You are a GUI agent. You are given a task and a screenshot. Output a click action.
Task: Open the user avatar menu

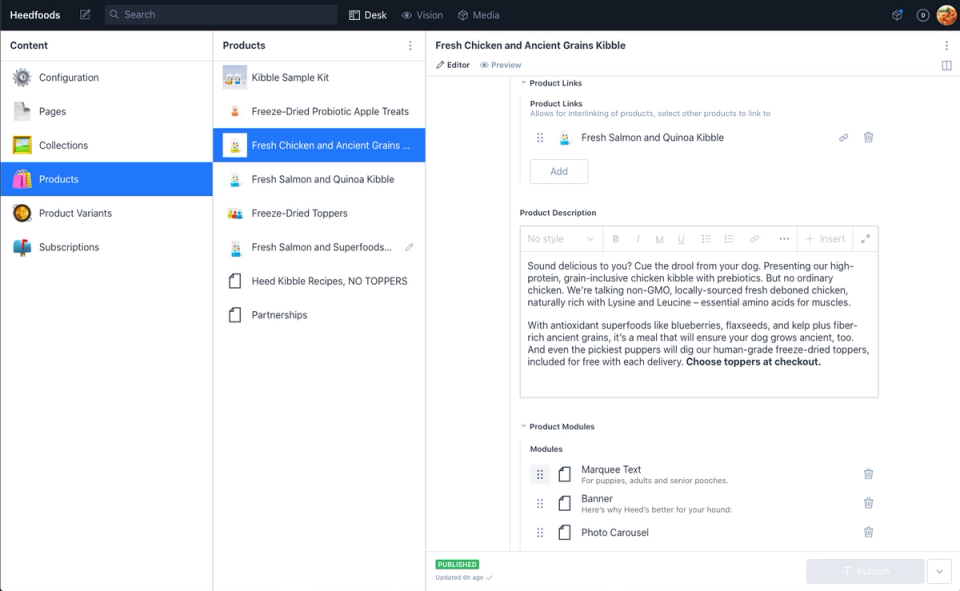coord(947,15)
